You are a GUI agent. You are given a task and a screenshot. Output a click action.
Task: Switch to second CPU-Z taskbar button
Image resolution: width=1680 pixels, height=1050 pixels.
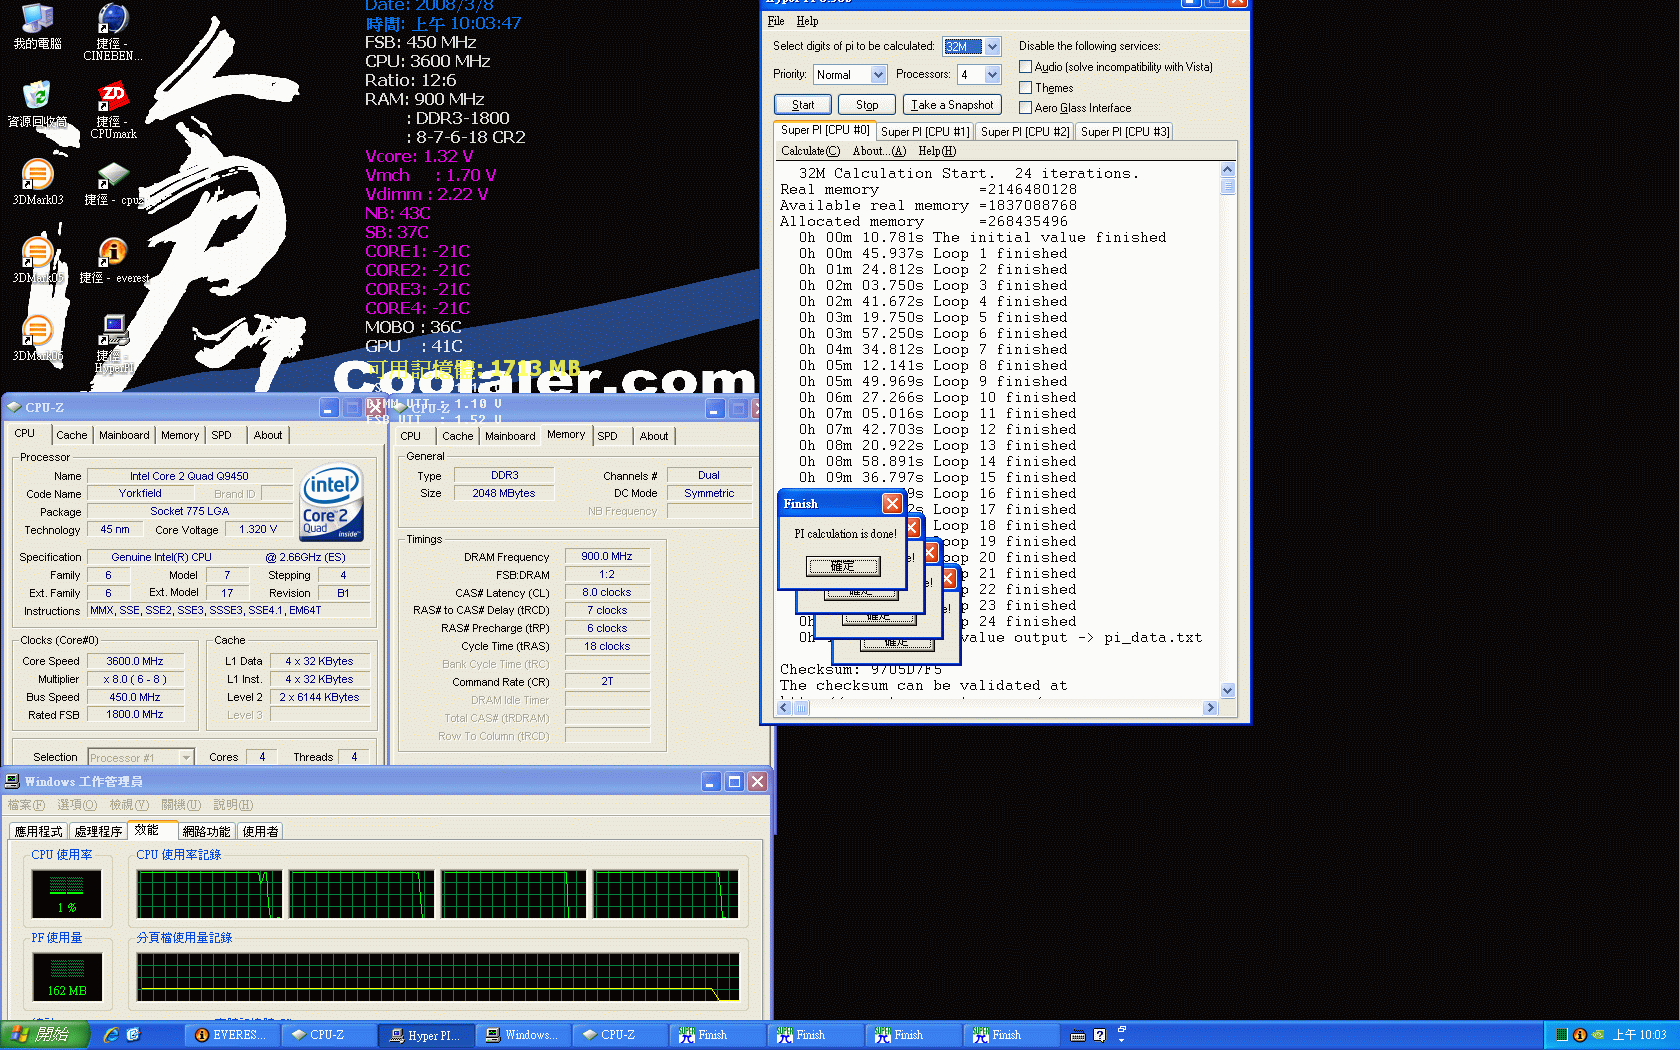click(619, 1035)
